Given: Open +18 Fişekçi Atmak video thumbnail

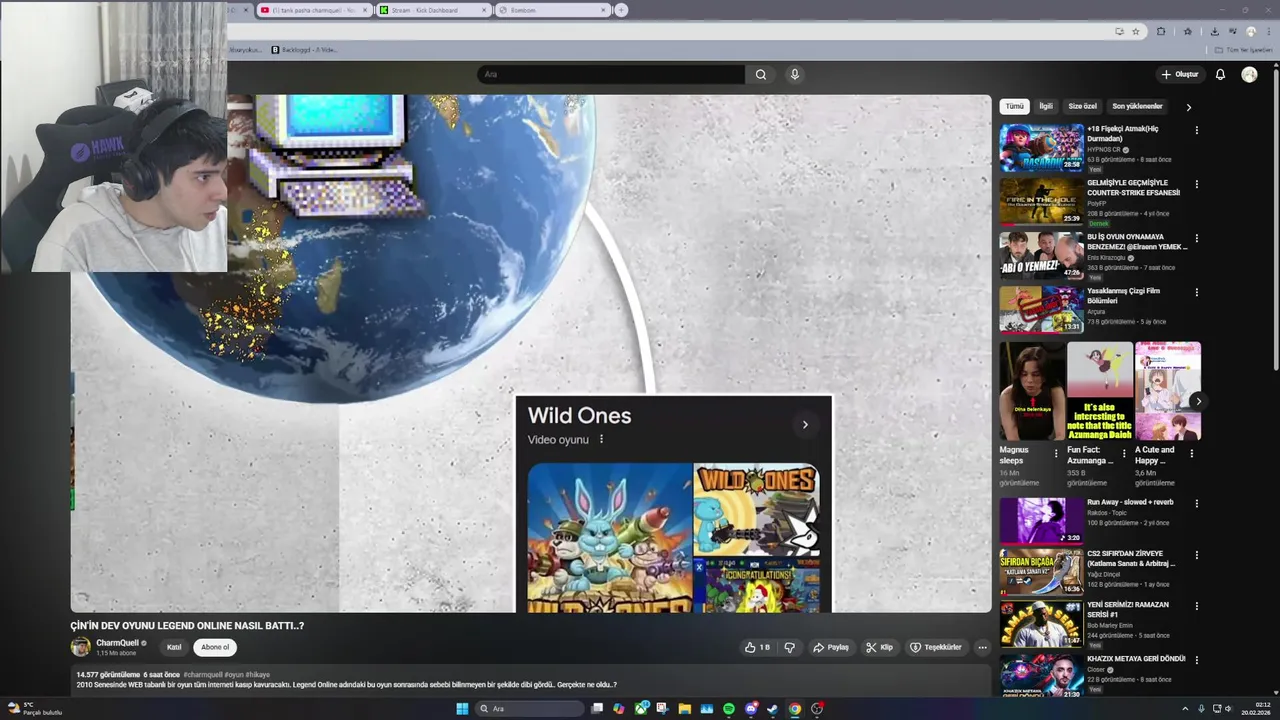Looking at the screenshot, I should click(x=1041, y=148).
